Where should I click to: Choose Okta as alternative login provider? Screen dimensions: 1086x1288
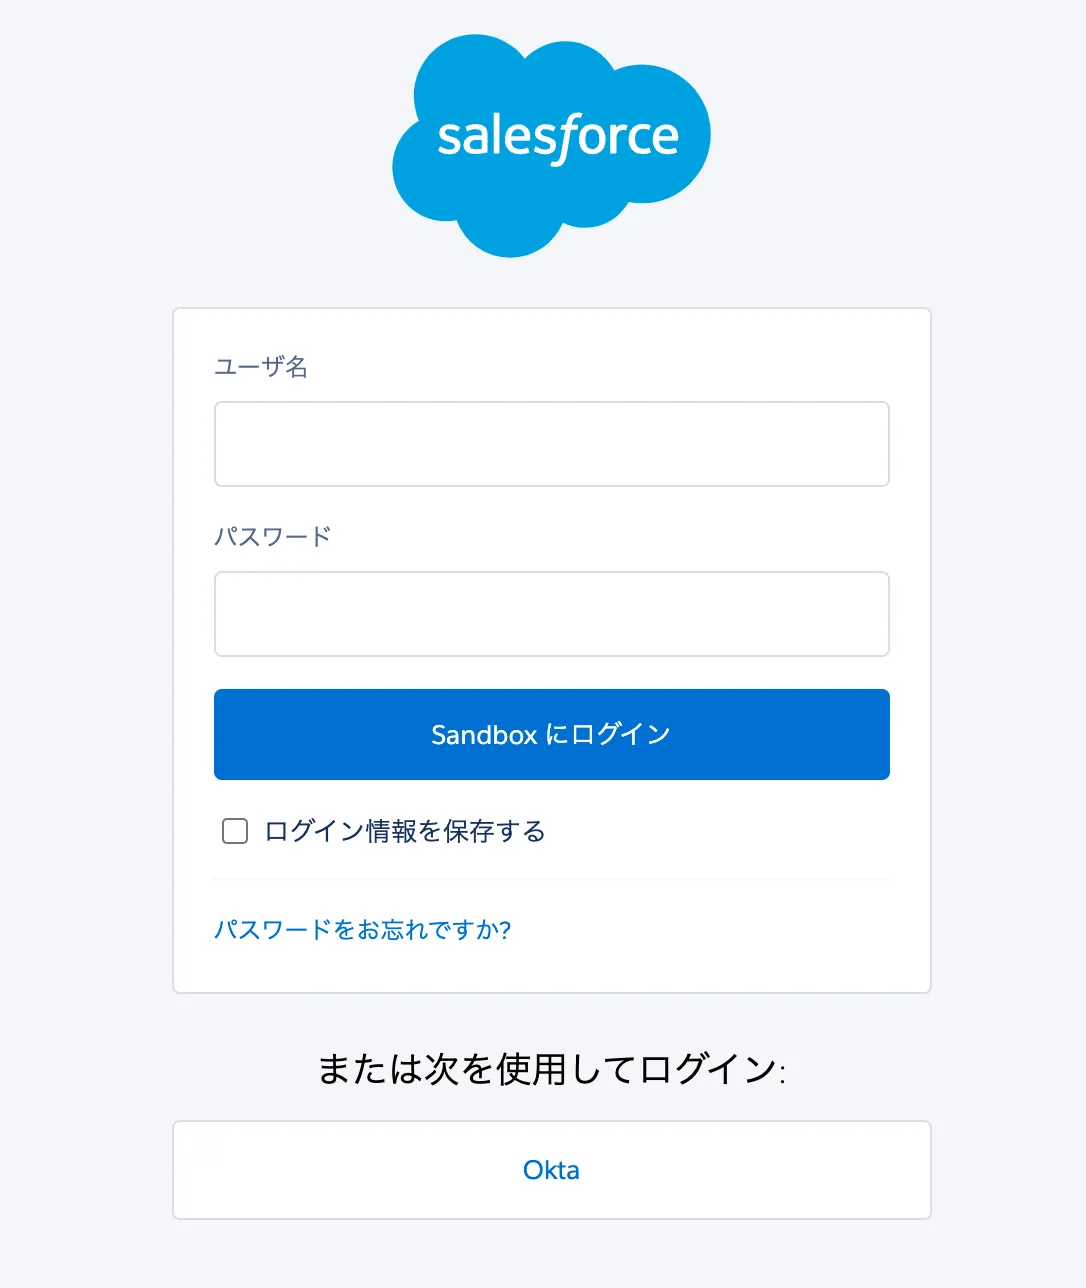tap(551, 1170)
